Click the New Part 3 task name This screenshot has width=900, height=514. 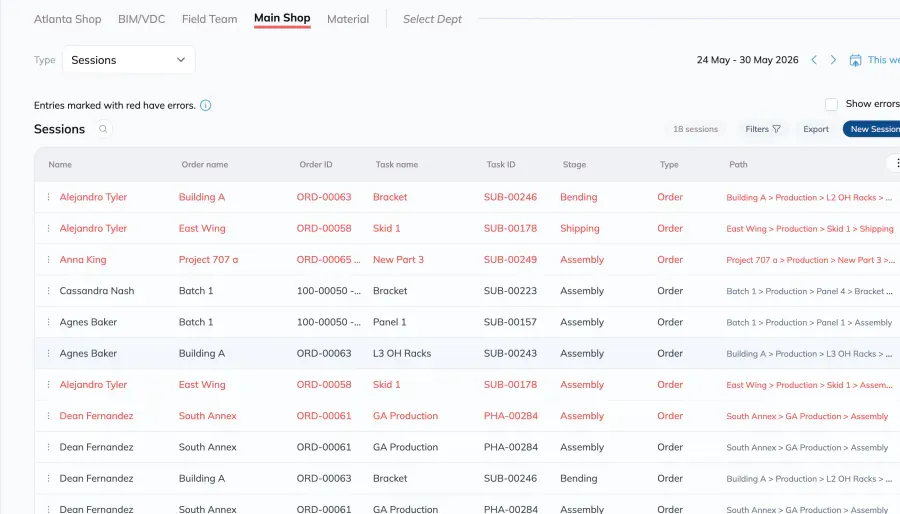point(398,259)
